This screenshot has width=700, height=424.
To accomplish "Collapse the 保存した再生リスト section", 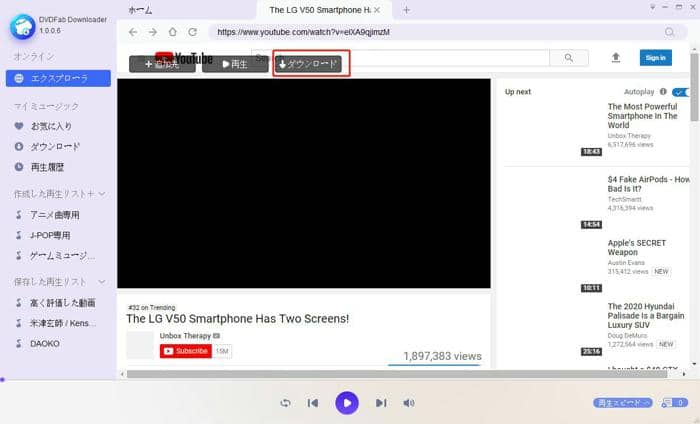I will (x=101, y=281).
